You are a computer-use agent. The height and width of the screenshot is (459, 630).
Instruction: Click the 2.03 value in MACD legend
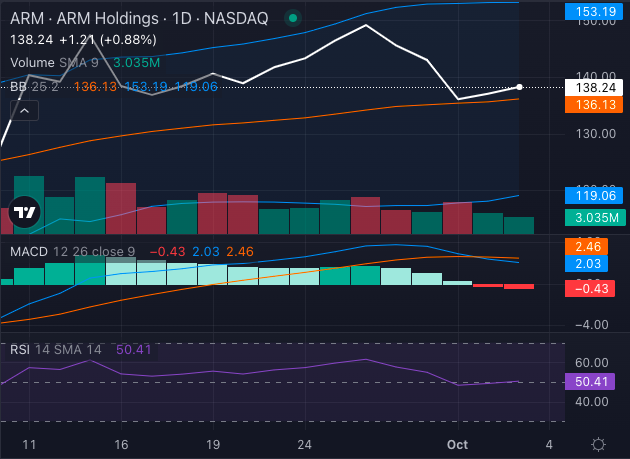(206, 252)
